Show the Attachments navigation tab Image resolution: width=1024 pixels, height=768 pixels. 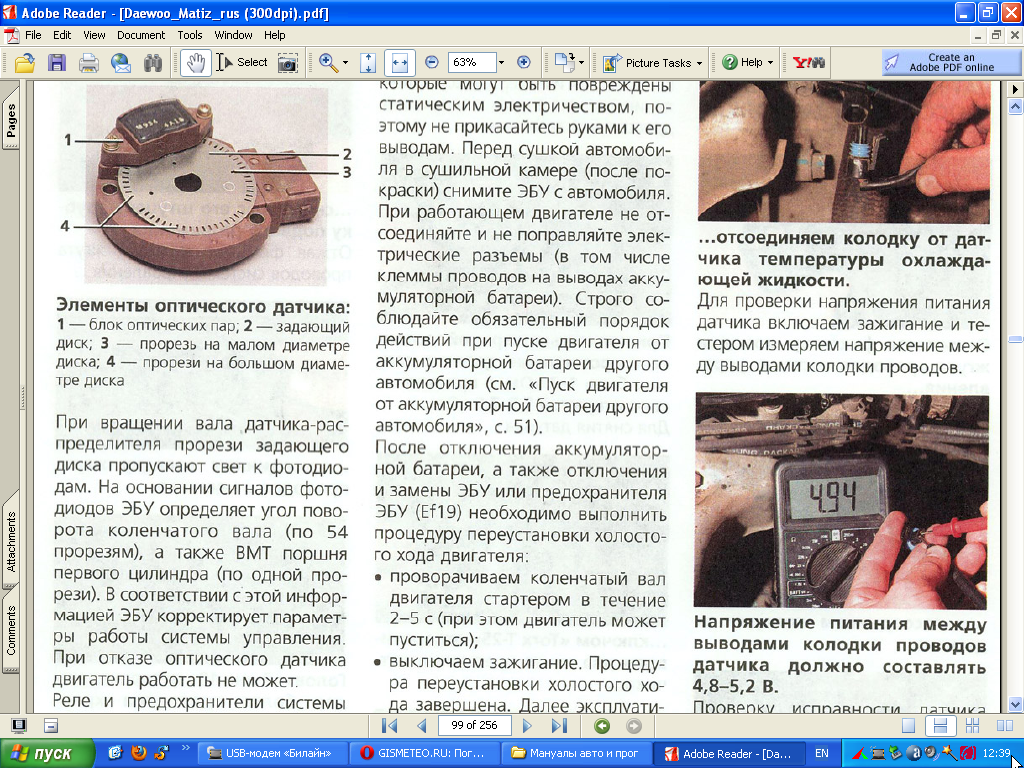pyautogui.click(x=11, y=539)
